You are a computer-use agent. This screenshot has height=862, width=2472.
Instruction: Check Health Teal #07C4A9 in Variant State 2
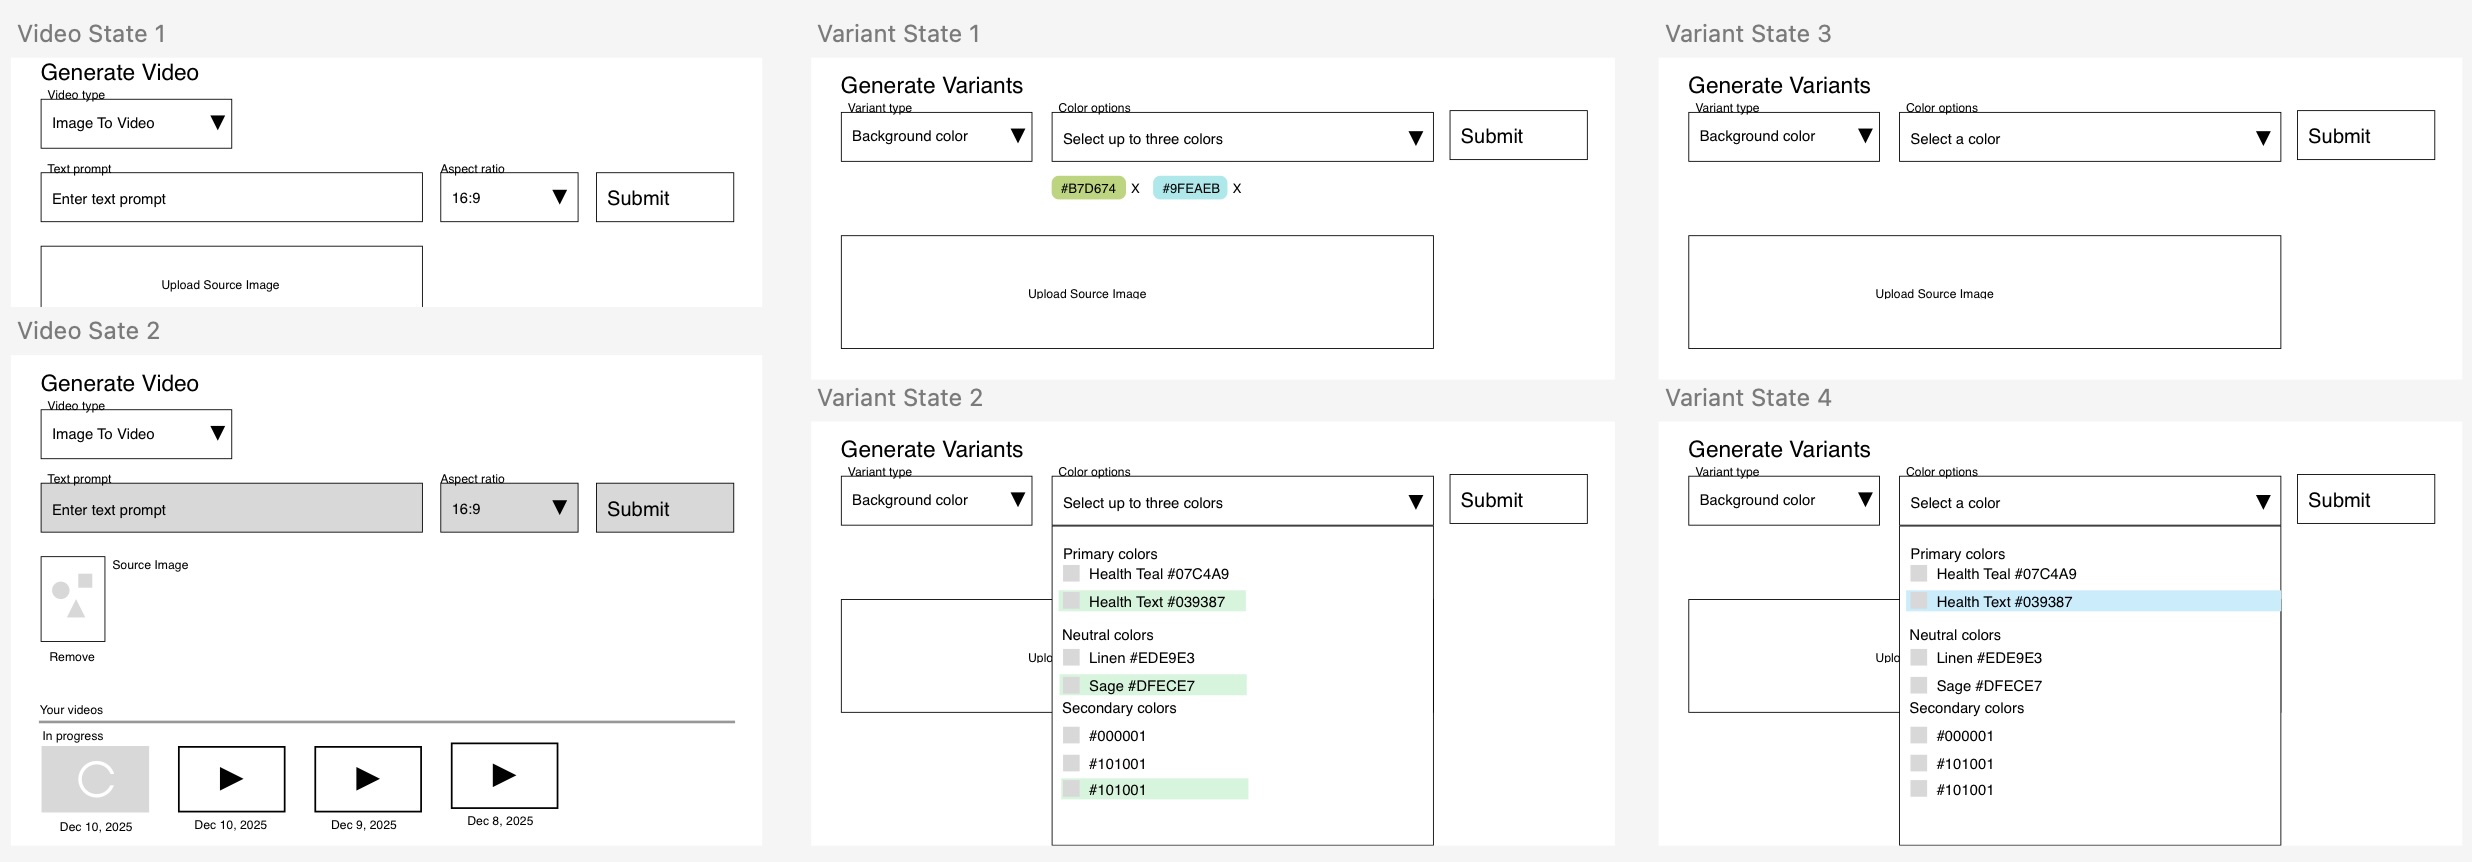(x=1071, y=574)
